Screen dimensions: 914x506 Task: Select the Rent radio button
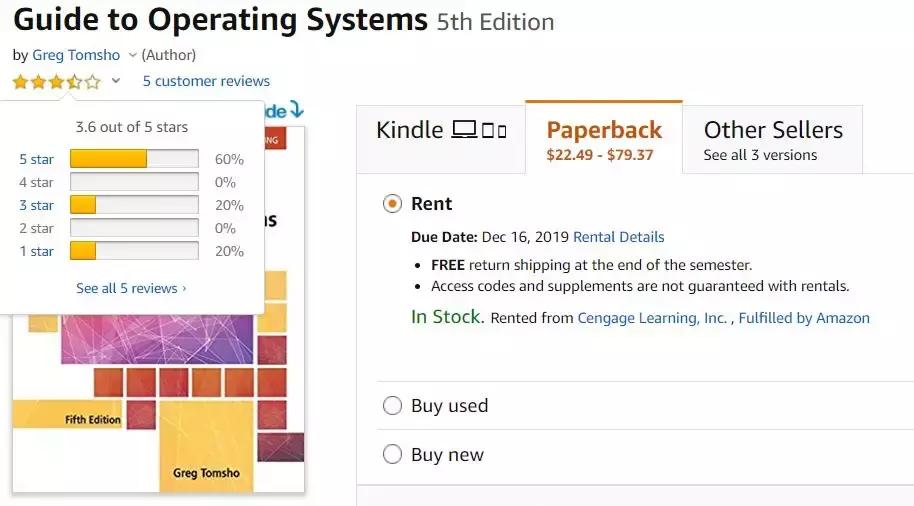click(392, 204)
